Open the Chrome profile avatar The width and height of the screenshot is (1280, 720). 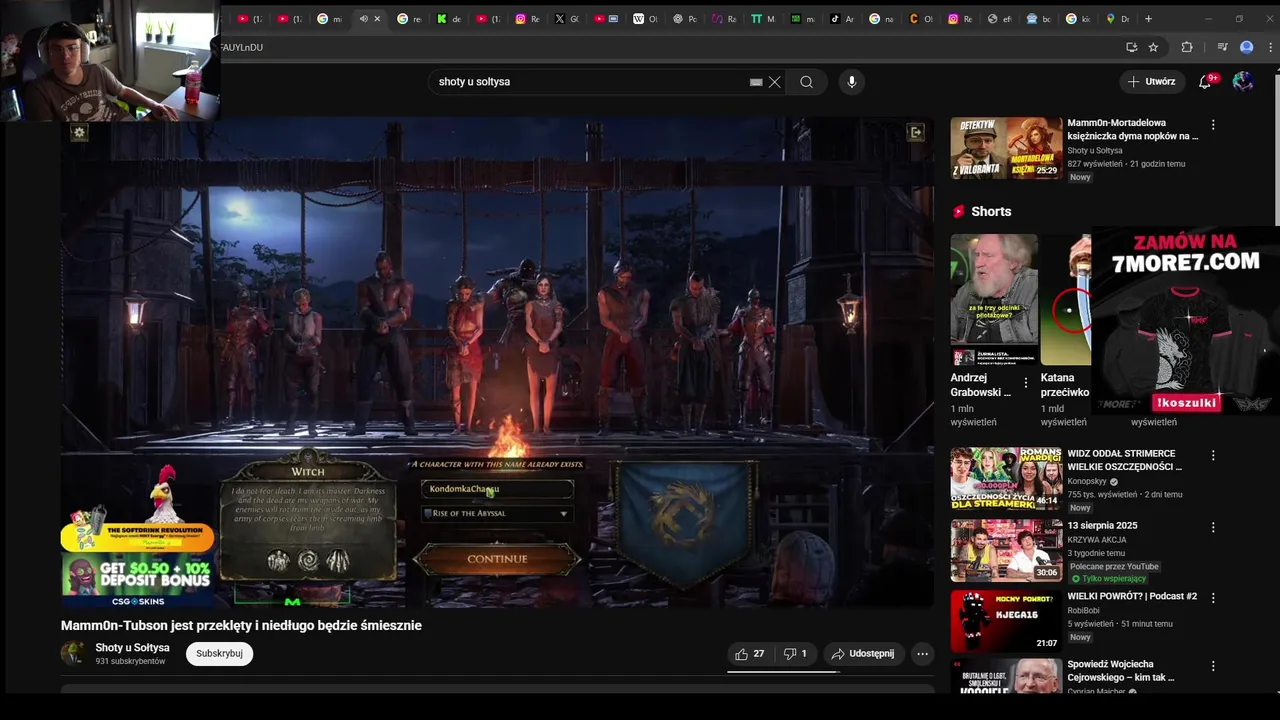pos(1246,47)
